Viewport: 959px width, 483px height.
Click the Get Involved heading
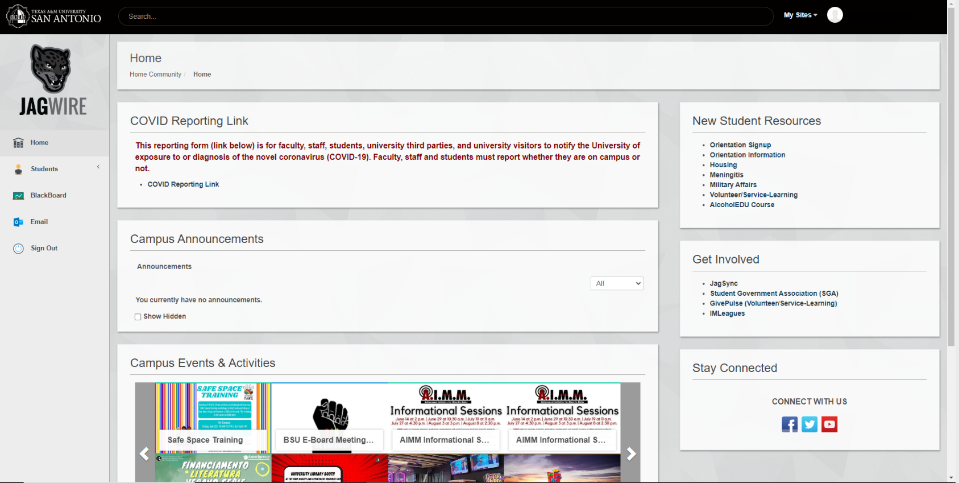click(x=725, y=259)
